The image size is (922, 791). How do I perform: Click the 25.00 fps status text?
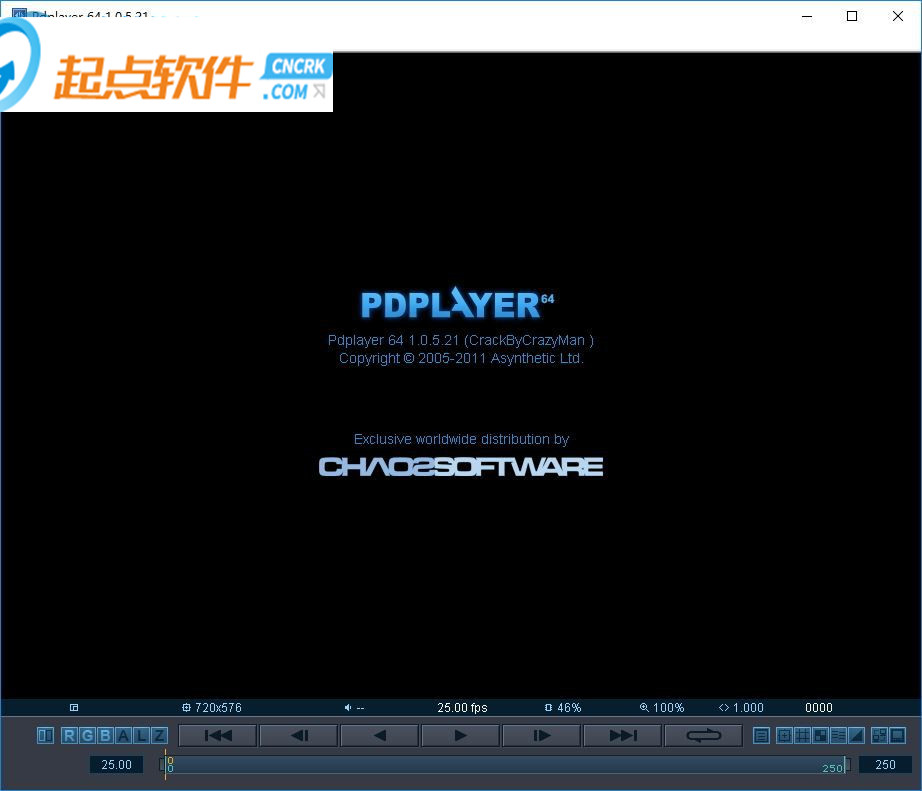tap(462, 707)
